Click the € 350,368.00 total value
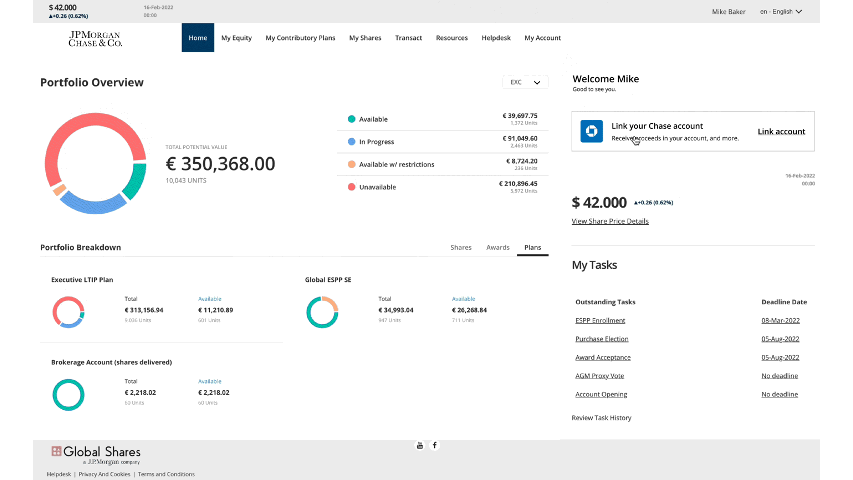853x480 pixels. (220, 164)
